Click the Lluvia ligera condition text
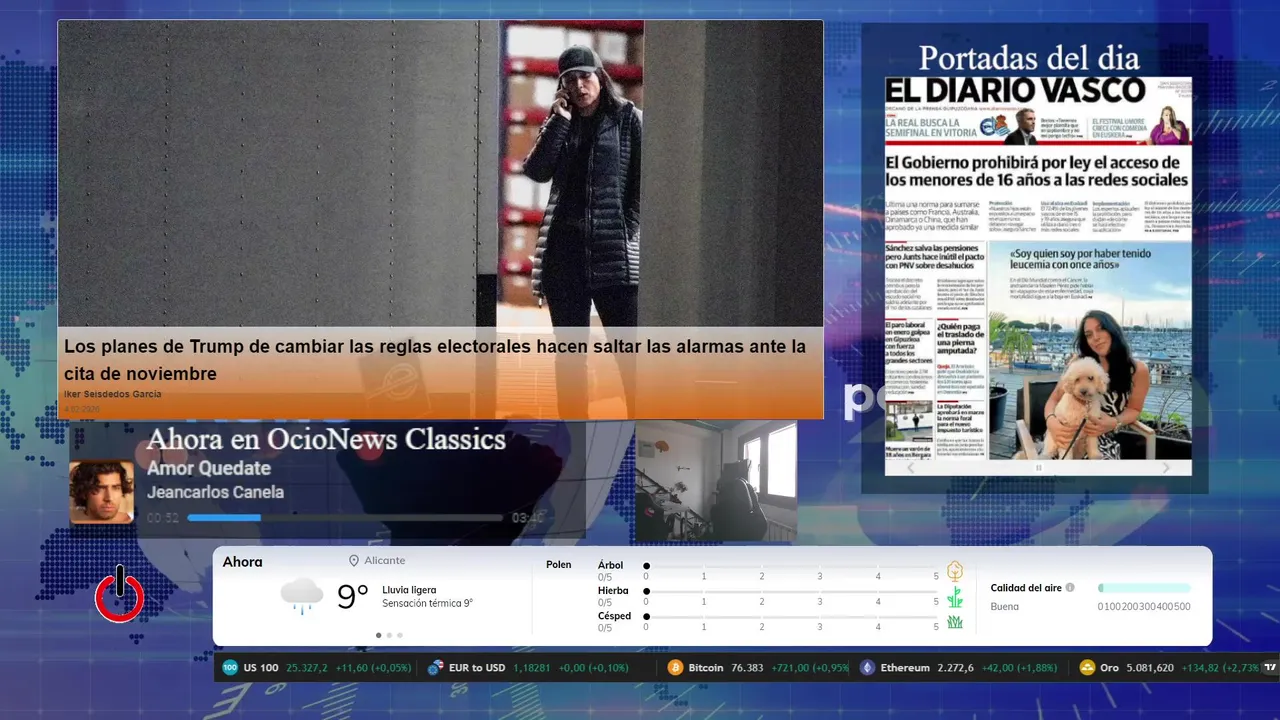 pos(409,590)
